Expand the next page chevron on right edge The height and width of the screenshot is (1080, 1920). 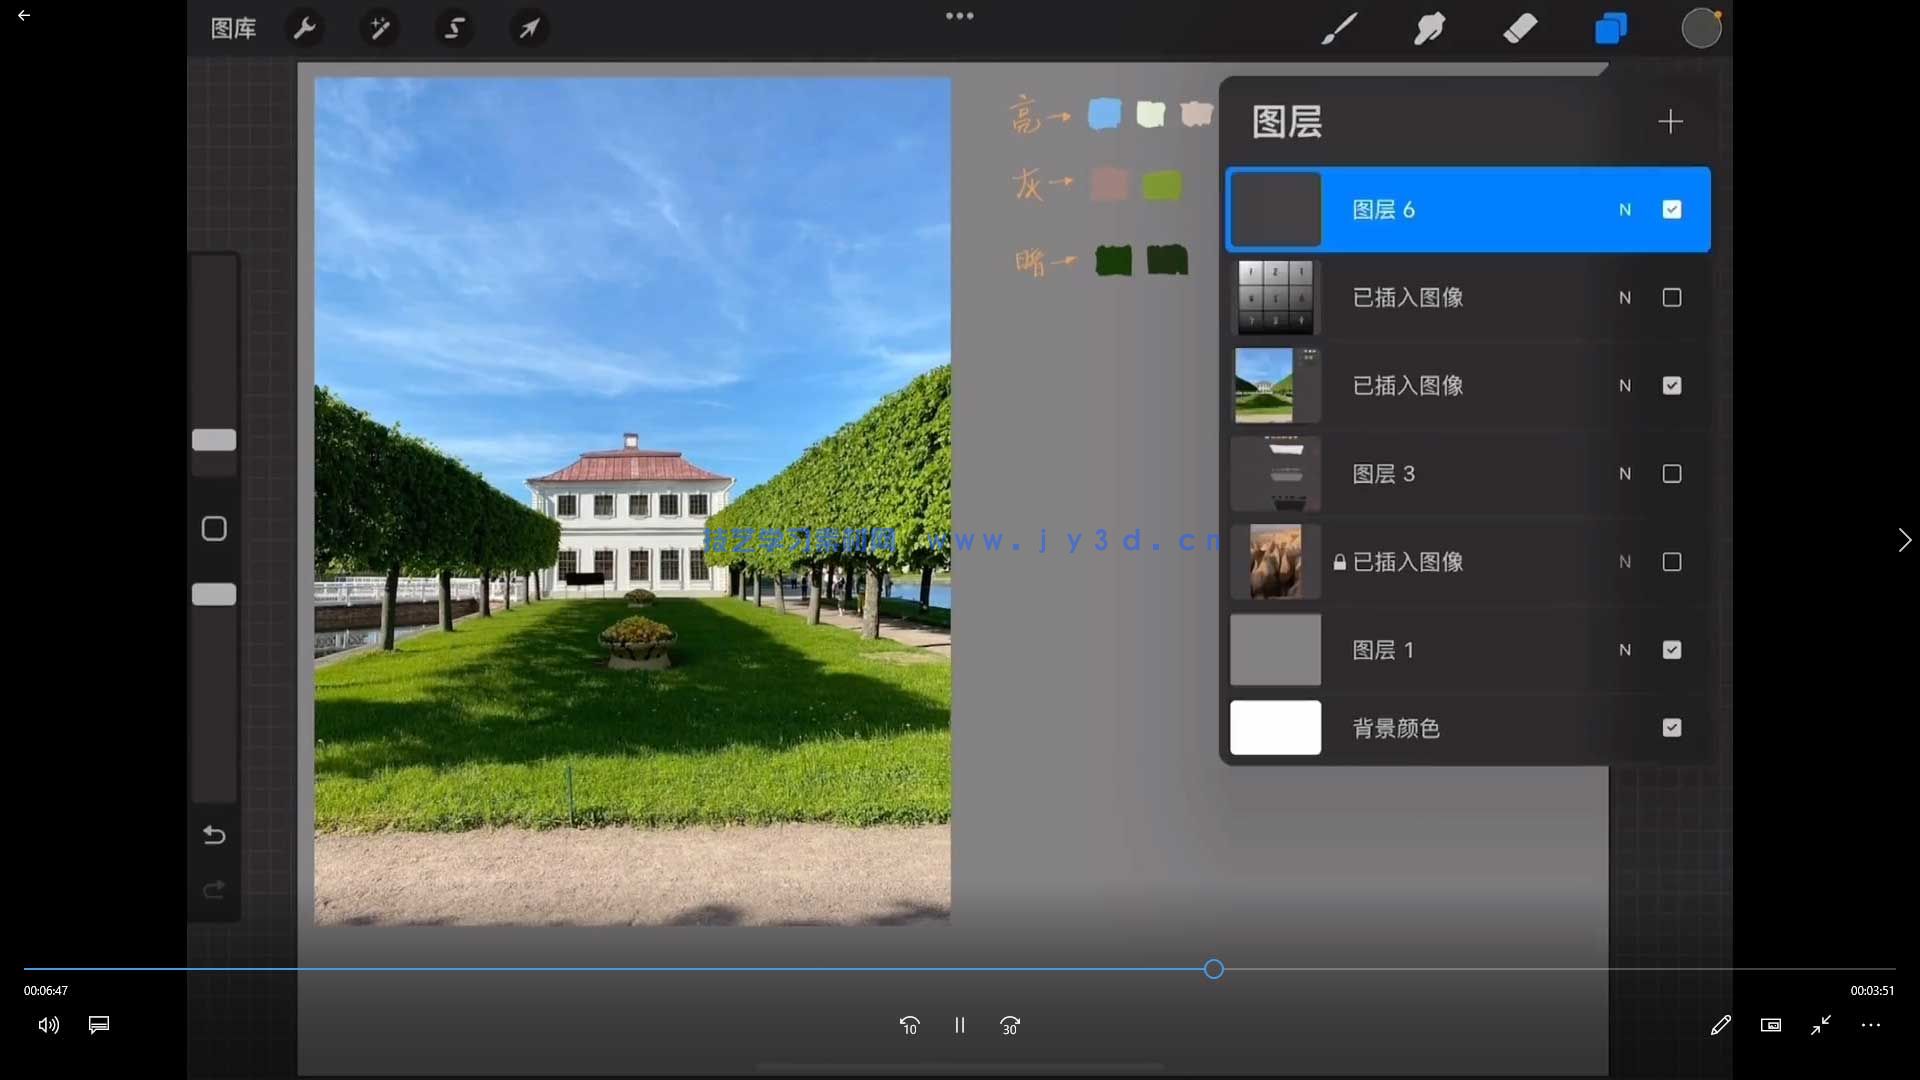pyautogui.click(x=1905, y=540)
